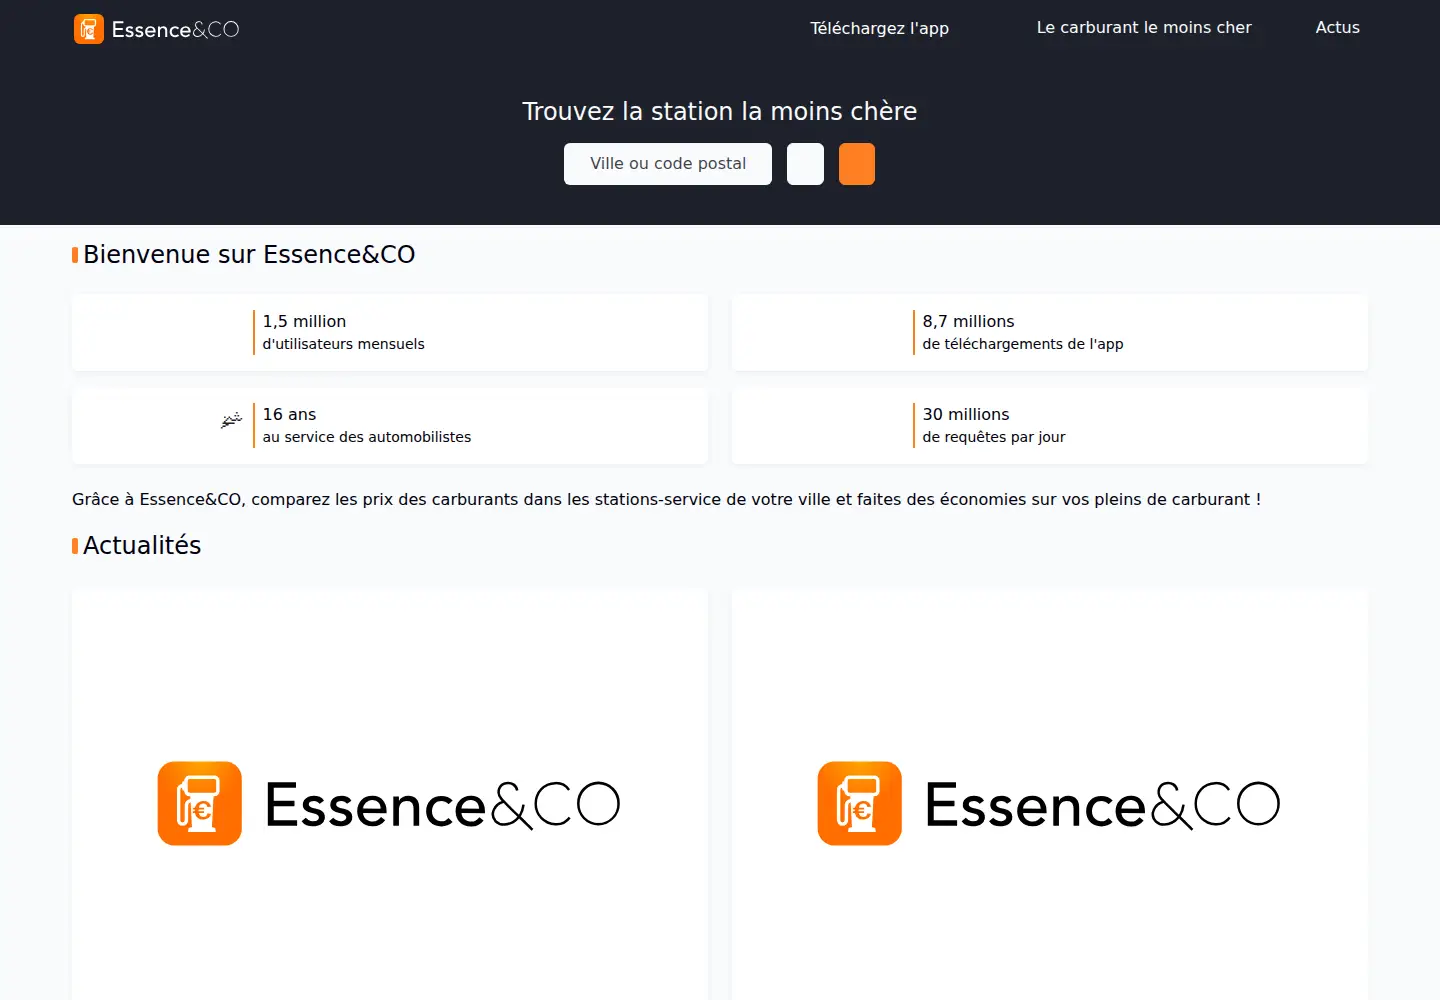Click the white square button beside search field
Image resolution: width=1440 pixels, height=1000 pixels.
pos(805,164)
